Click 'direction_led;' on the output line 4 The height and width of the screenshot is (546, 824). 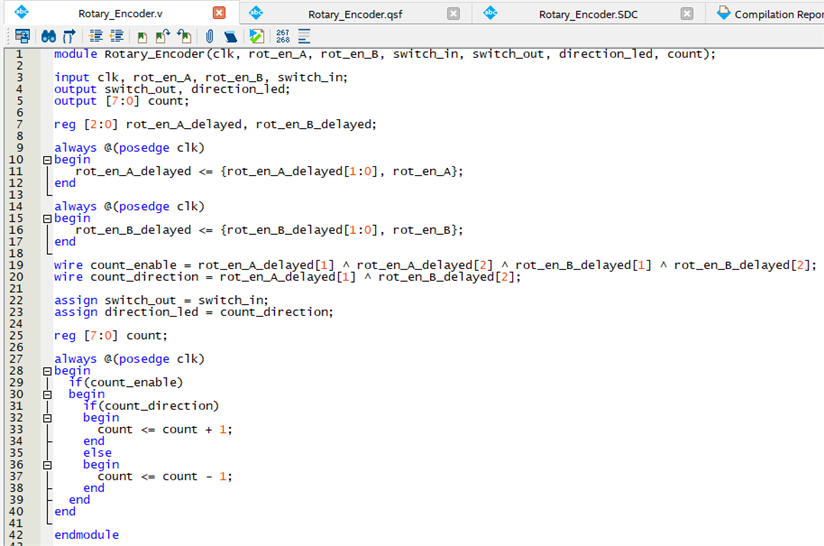tap(241, 89)
